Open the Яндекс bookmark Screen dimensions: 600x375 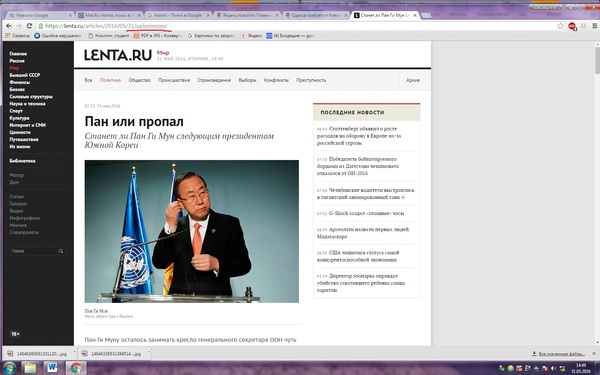(251, 36)
